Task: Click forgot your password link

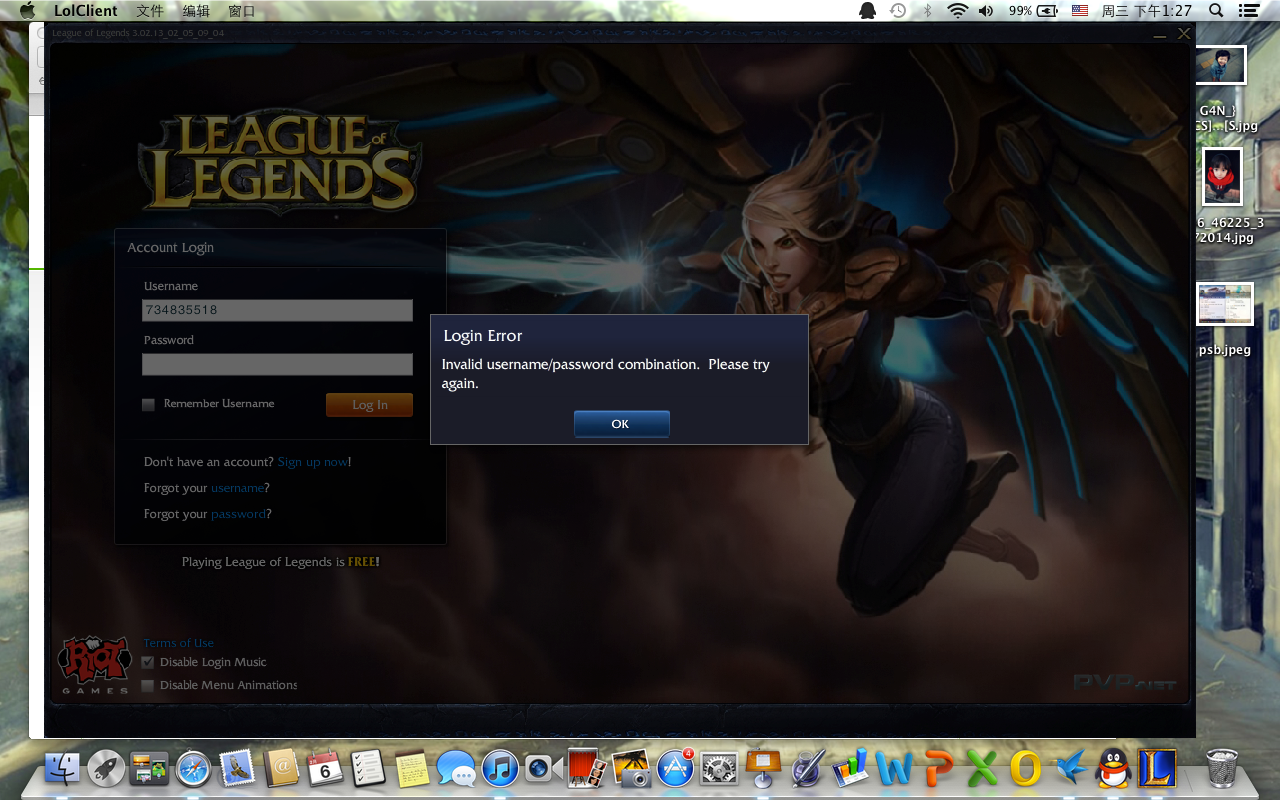Action: point(238,514)
